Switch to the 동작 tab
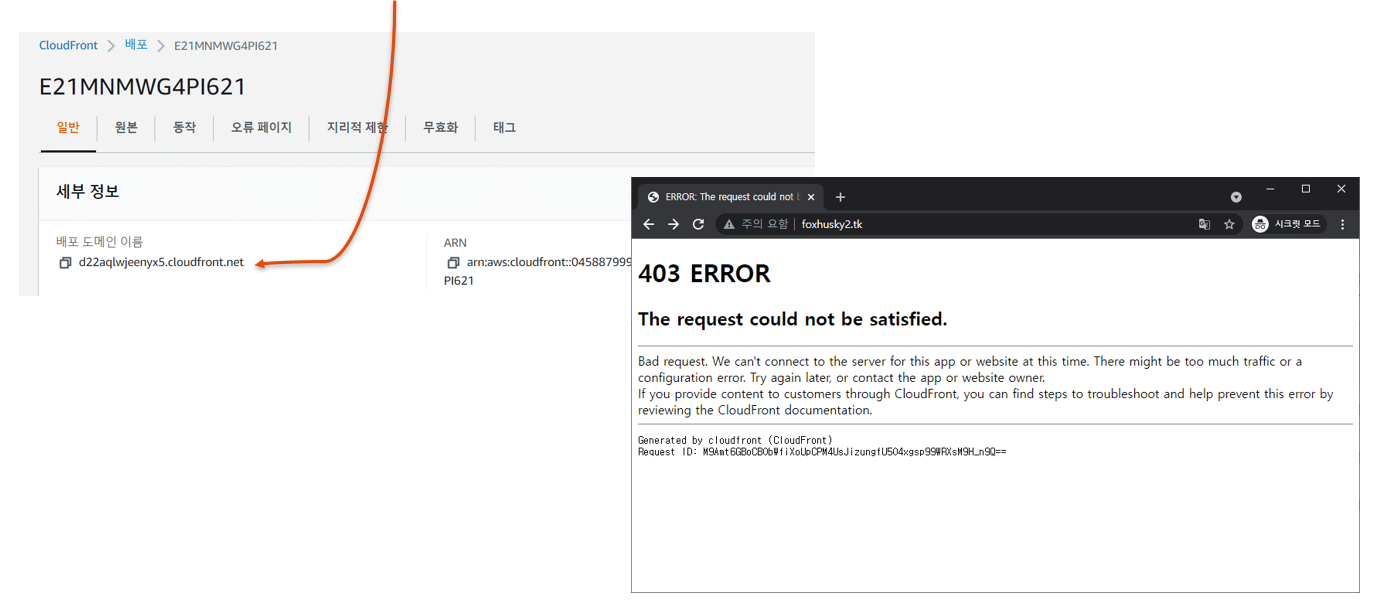Image resolution: width=1381 pixels, height=606 pixels. point(184,127)
